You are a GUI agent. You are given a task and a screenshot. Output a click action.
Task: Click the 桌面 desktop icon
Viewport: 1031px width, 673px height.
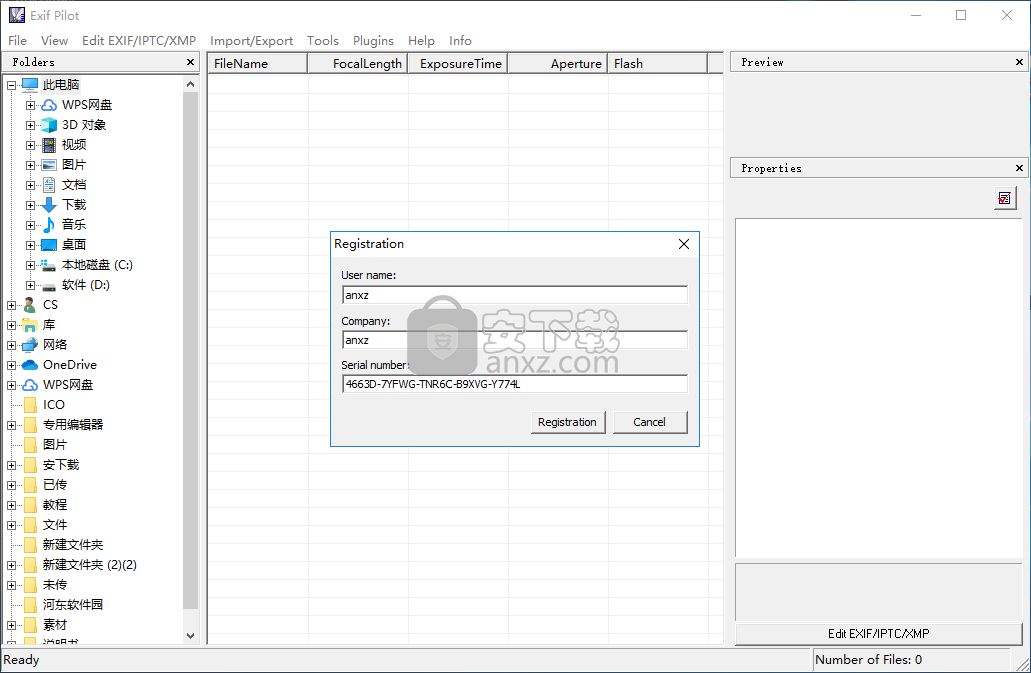tap(49, 245)
